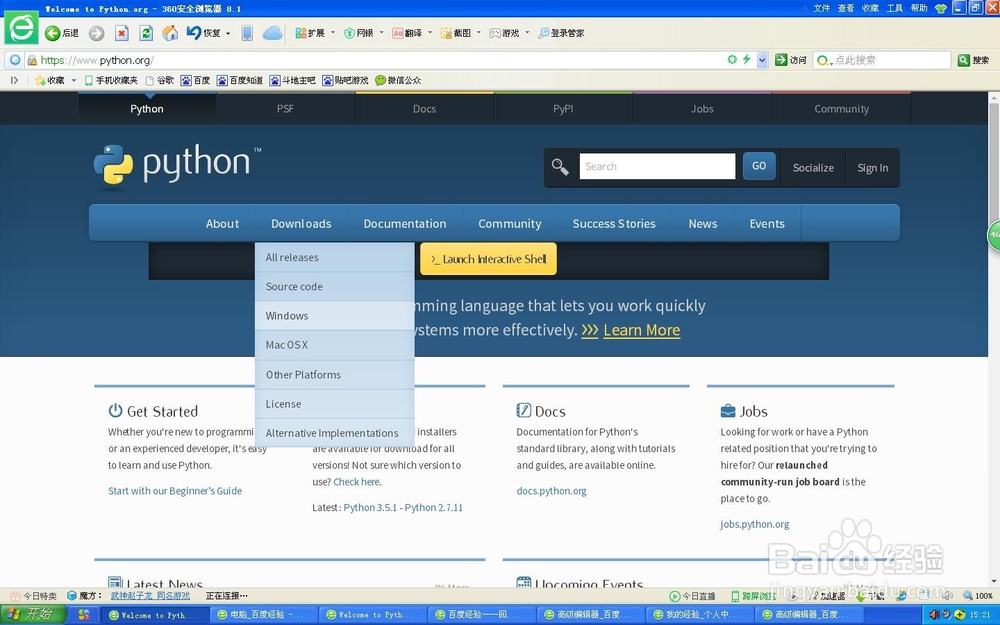Open the 查看 menu

(x=846, y=8)
